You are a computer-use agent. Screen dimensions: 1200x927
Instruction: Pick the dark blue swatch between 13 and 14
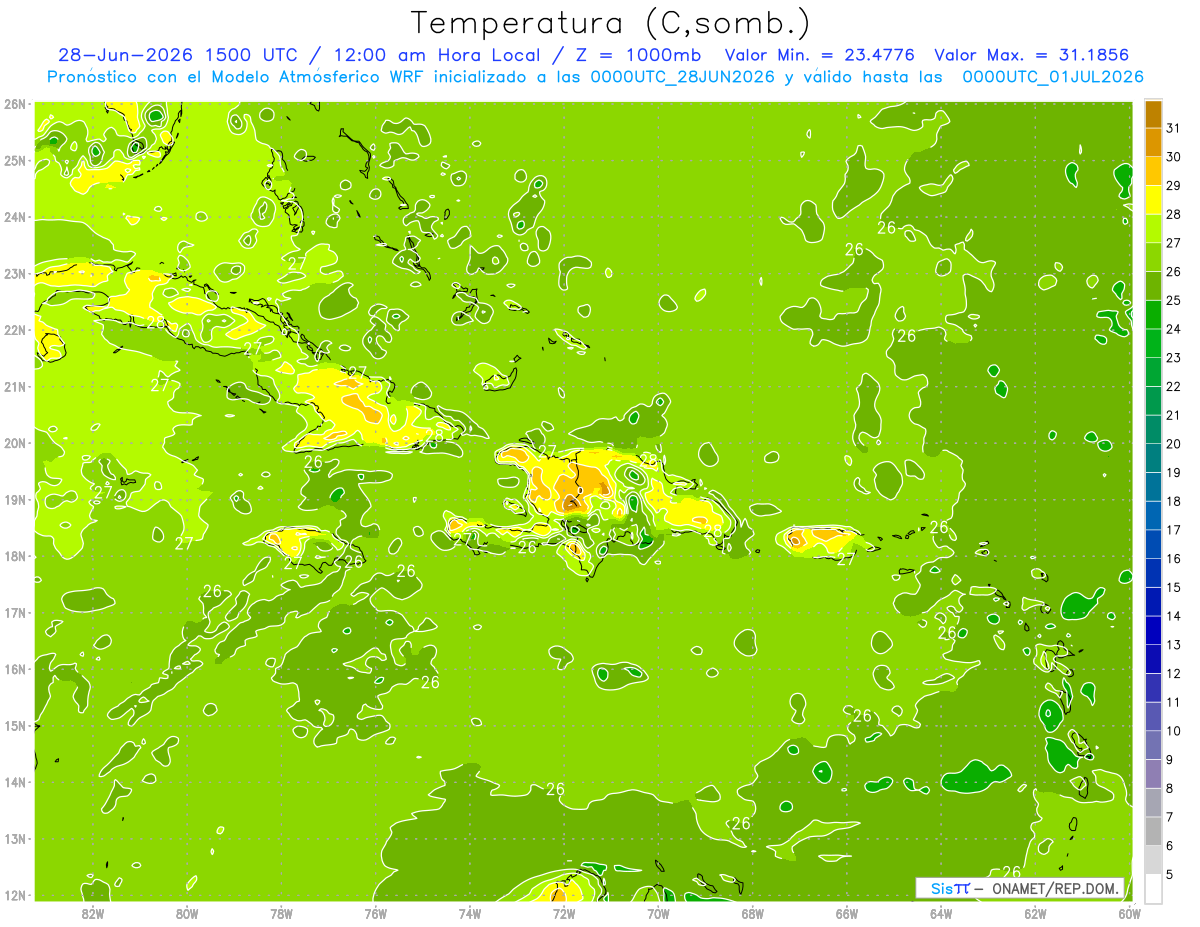tap(1153, 630)
